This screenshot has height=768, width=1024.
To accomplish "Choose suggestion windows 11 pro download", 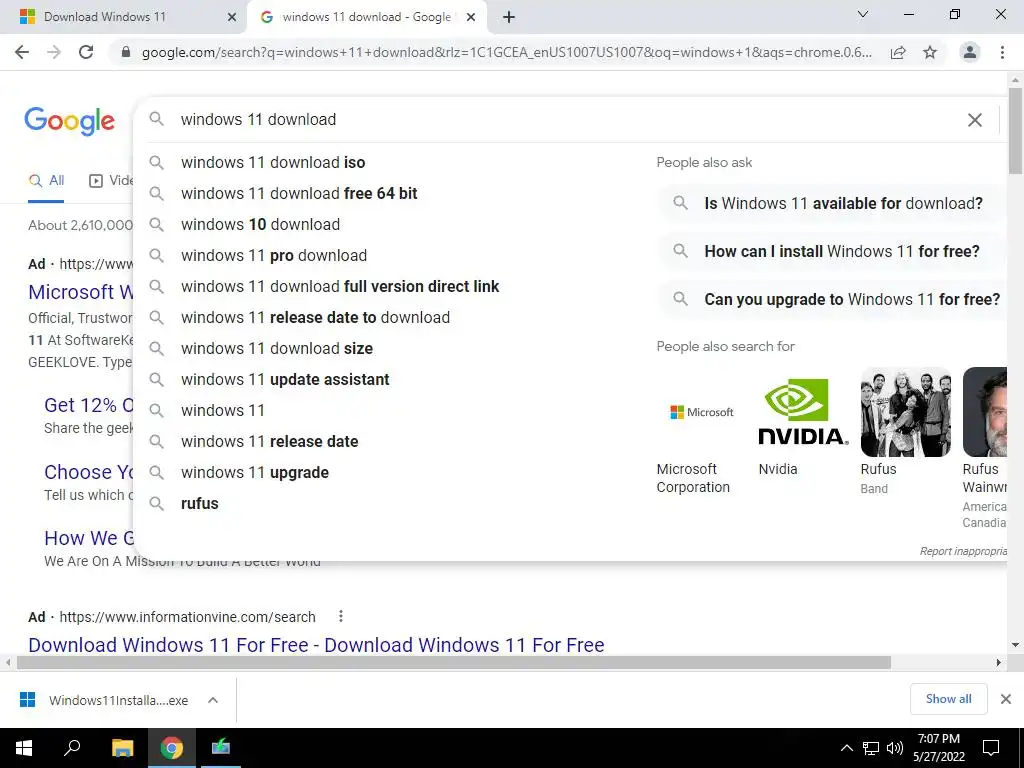I will tap(274, 255).
